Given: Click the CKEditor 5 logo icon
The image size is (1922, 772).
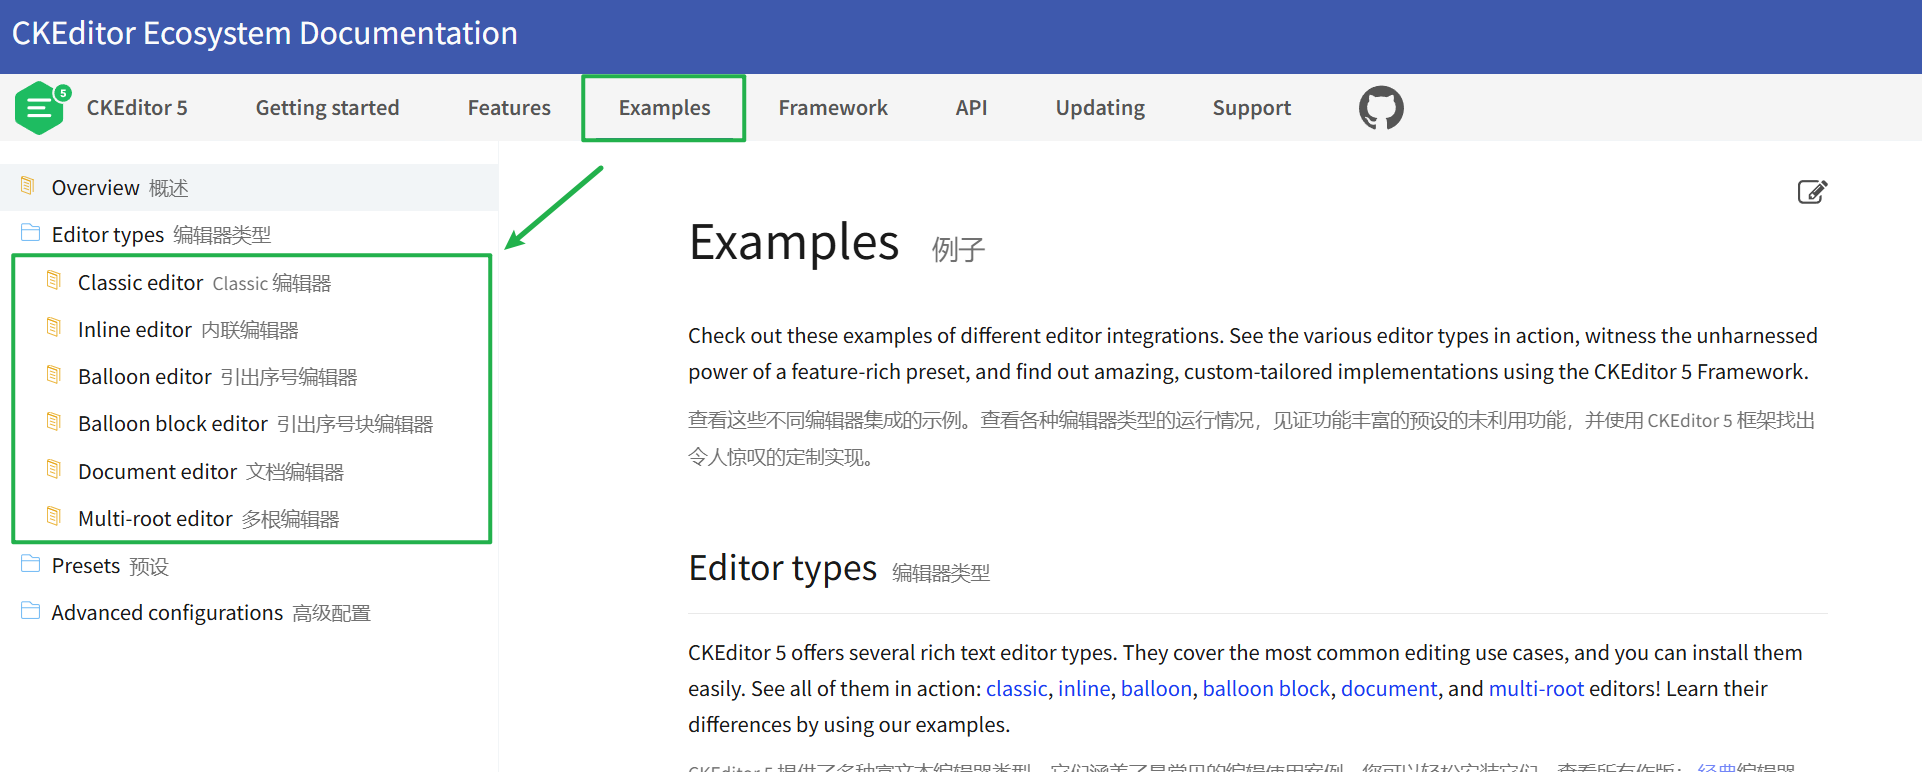Looking at the screenshot, I should (42, 108).
